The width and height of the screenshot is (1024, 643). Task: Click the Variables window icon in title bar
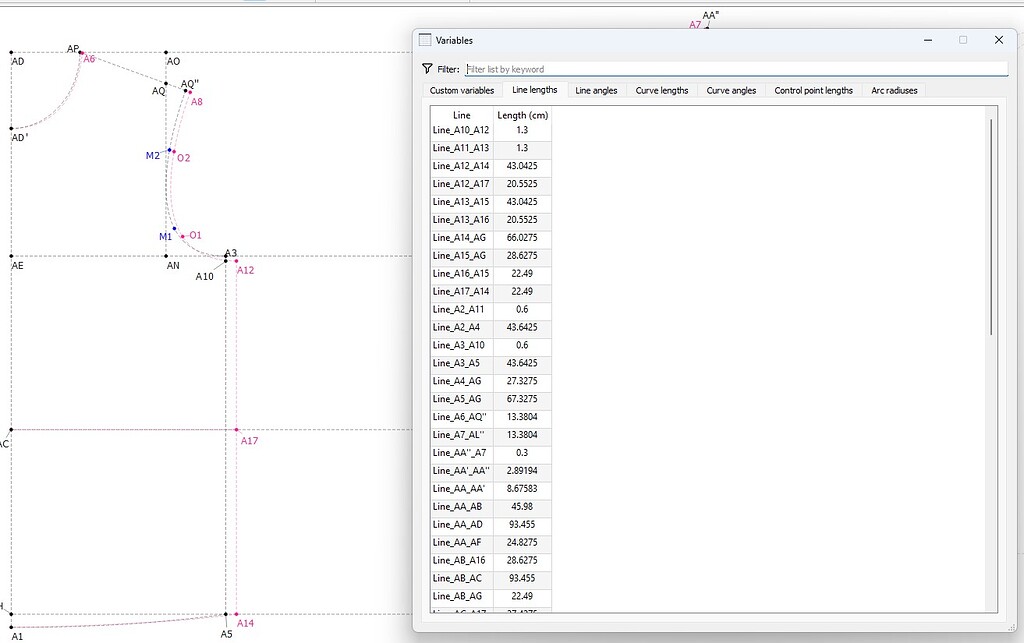pos(425,40)
